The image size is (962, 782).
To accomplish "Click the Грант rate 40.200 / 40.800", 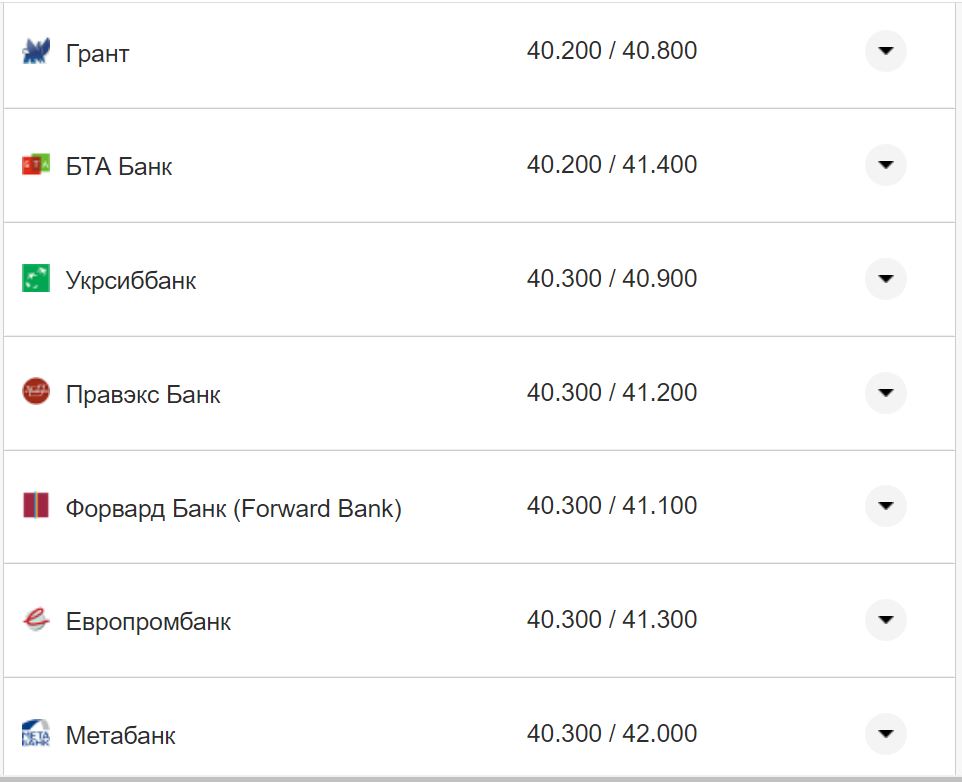I will point(611,51).
